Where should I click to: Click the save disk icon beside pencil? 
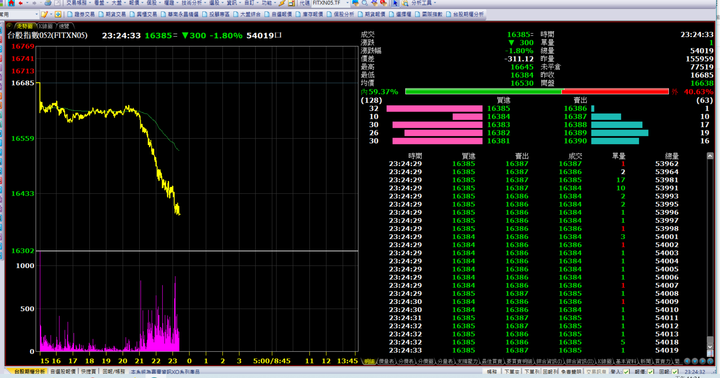point(292,3)
